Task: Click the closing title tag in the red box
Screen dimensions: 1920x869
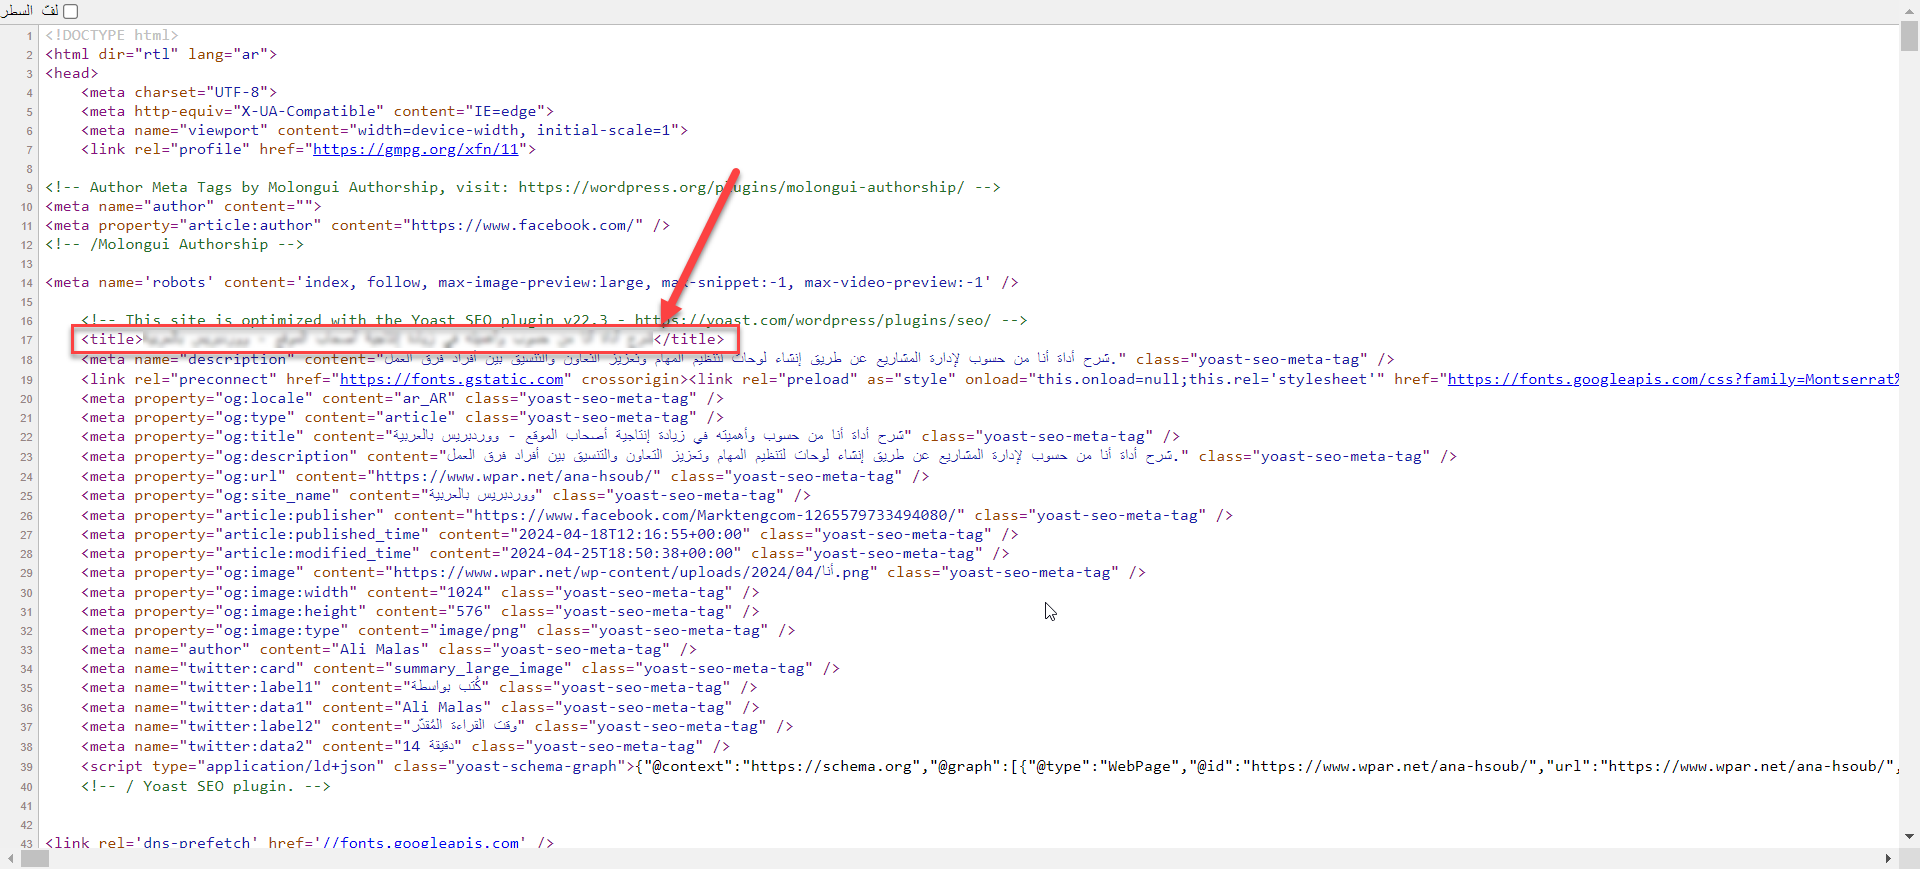Action: tap(689, 340)
